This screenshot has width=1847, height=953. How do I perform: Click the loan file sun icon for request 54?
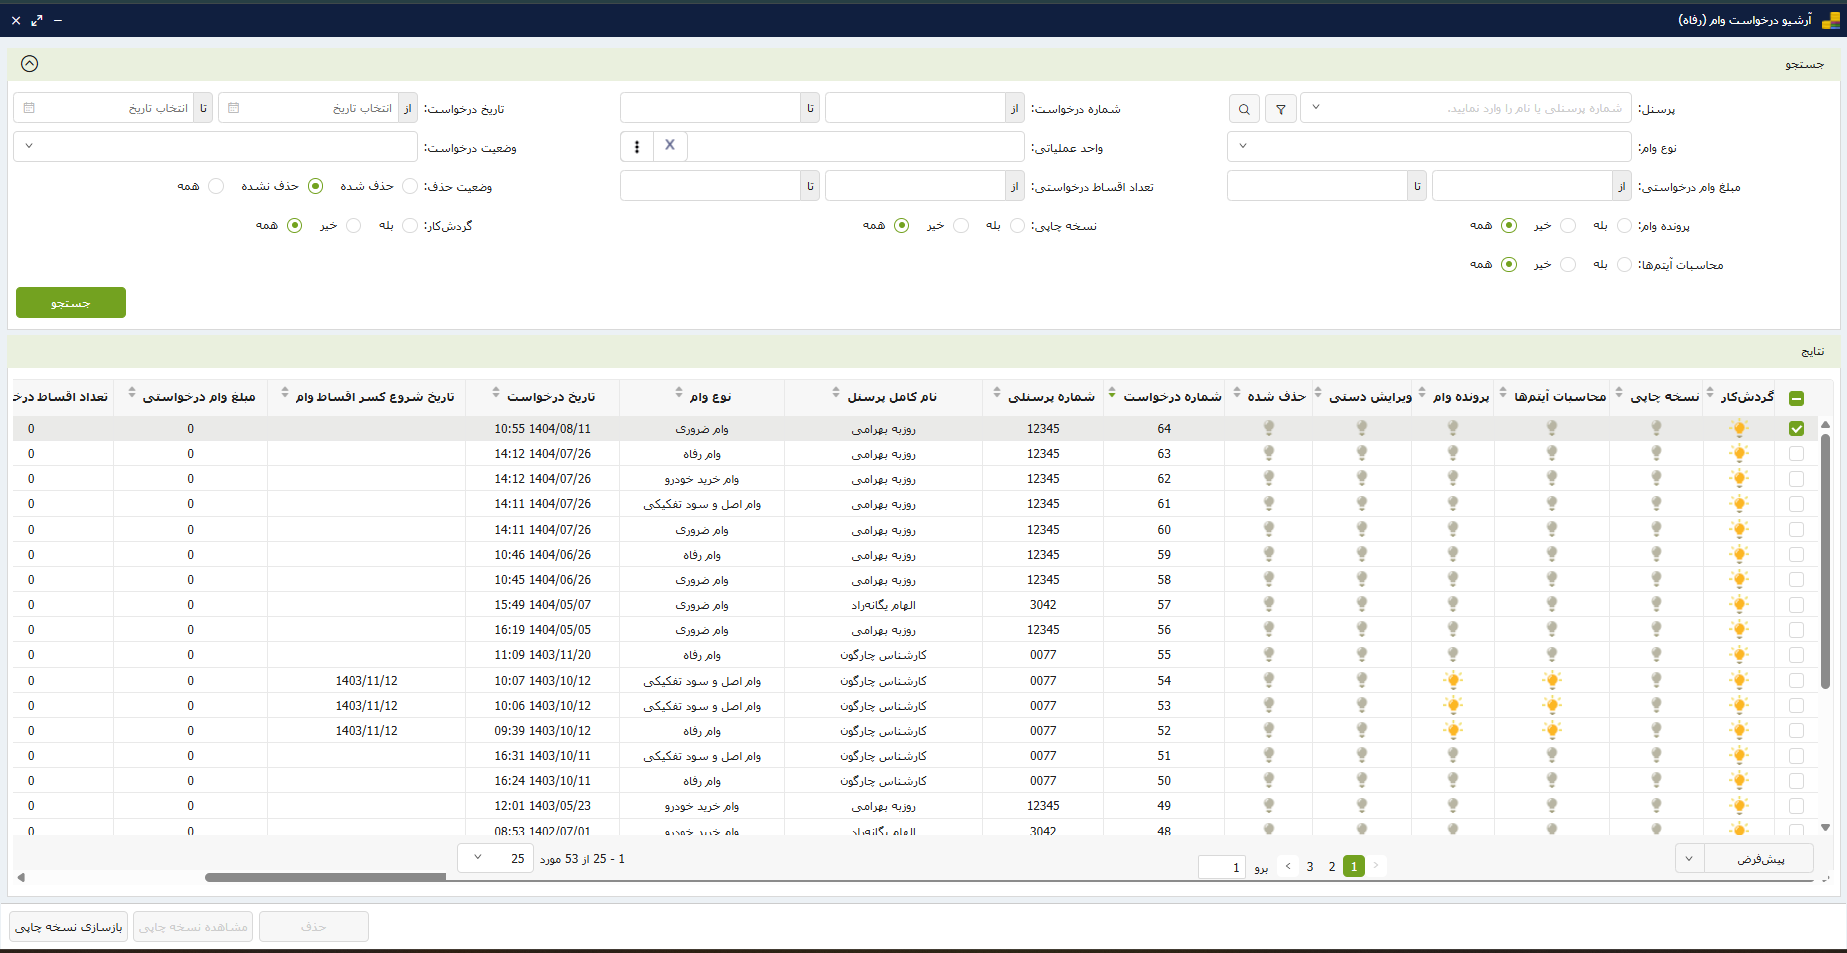coord(1453,681)
